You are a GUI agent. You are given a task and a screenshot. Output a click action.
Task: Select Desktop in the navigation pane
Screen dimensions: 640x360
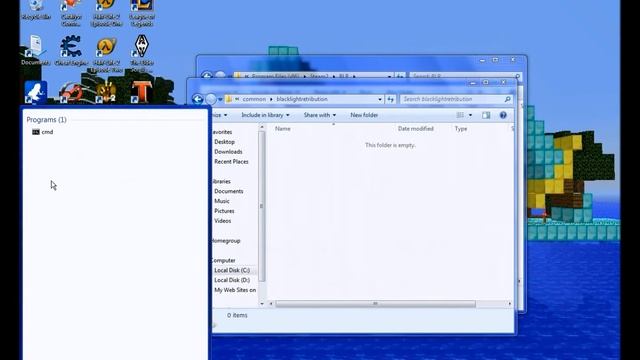224,142
